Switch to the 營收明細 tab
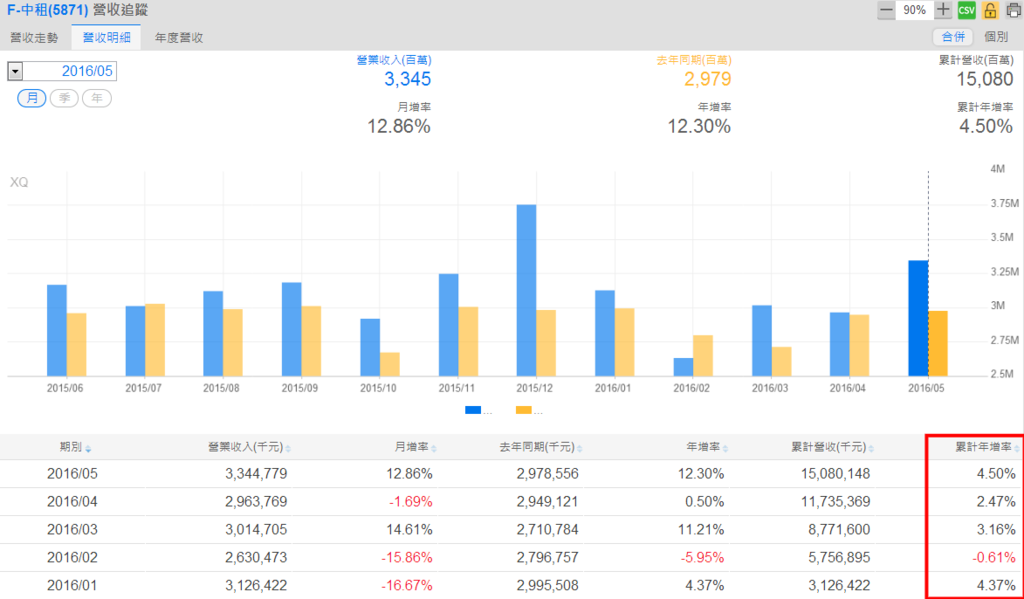 click(106, 38)
